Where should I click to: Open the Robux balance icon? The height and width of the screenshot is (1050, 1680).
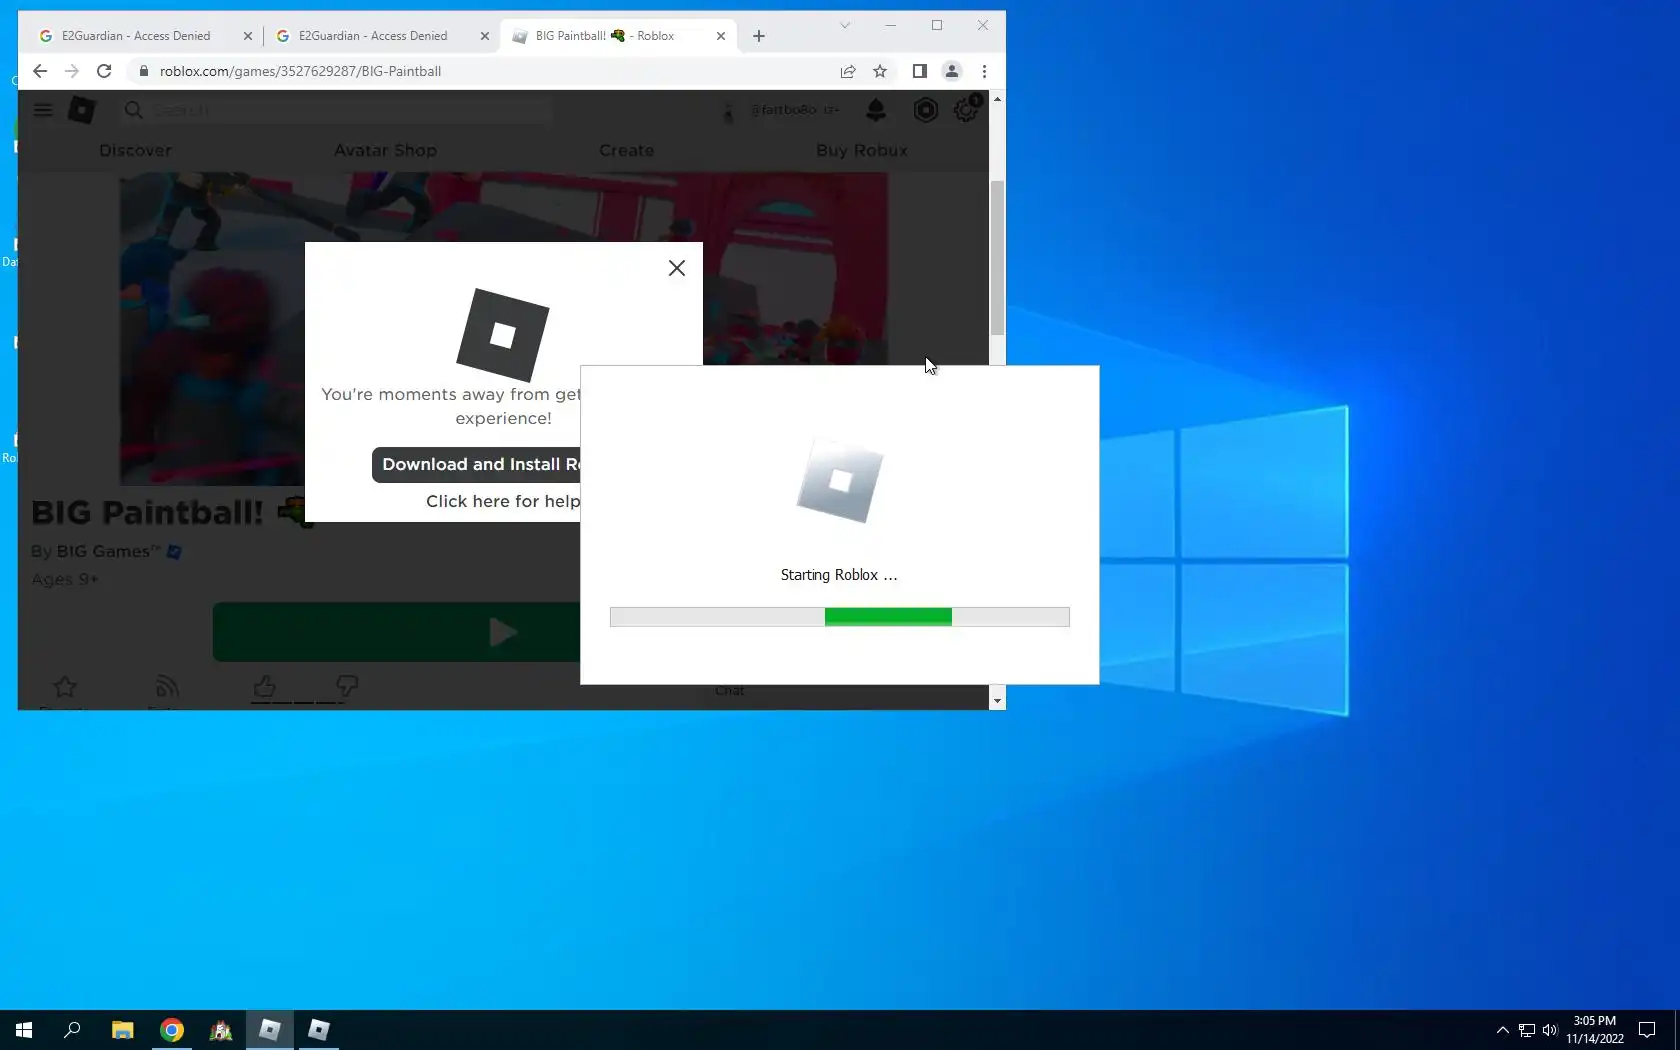926,110
